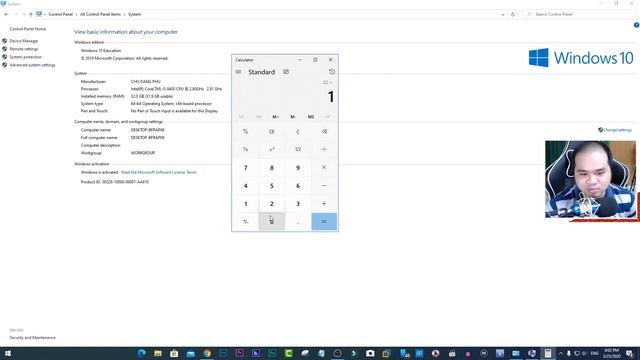Click the CE clear entry key
The image size is (640, 360).
click(271, 131)
